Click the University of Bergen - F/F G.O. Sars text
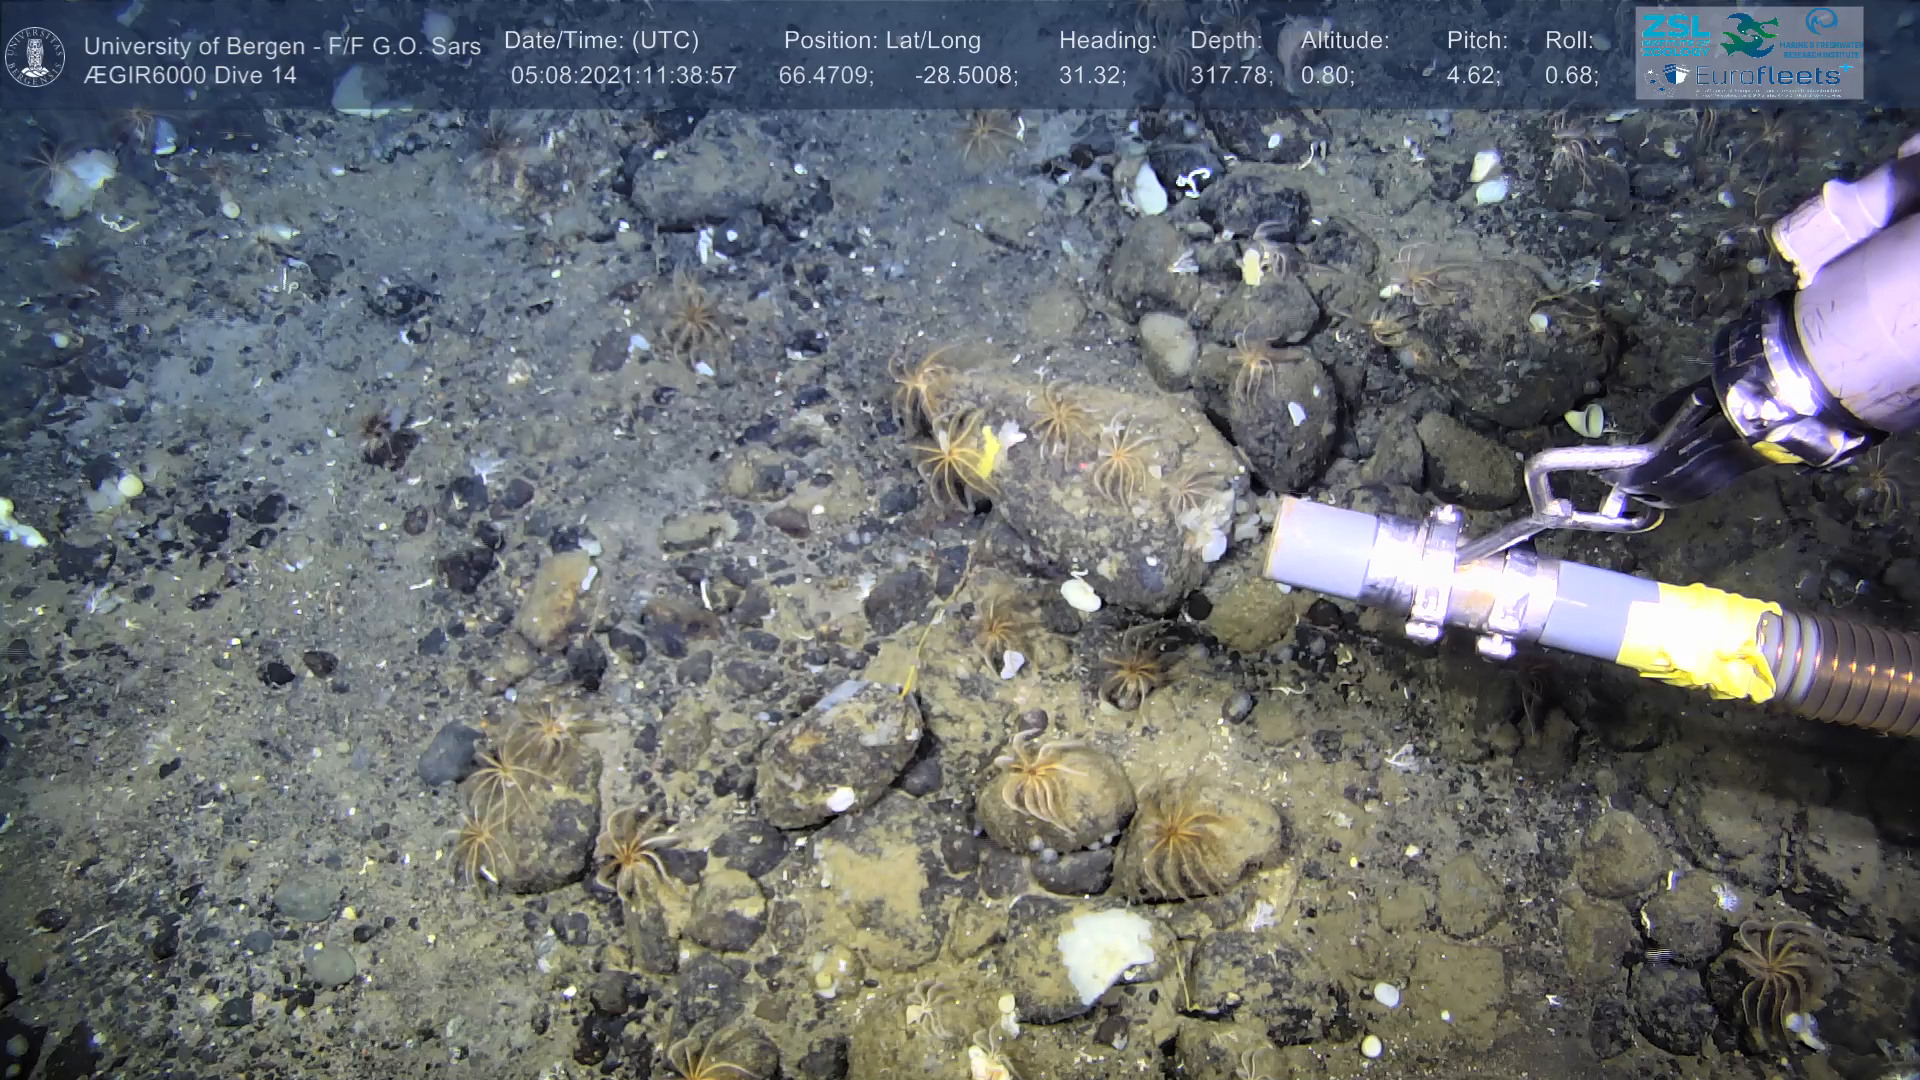Screen dimensions: 1920x1080 pos(282,46)
